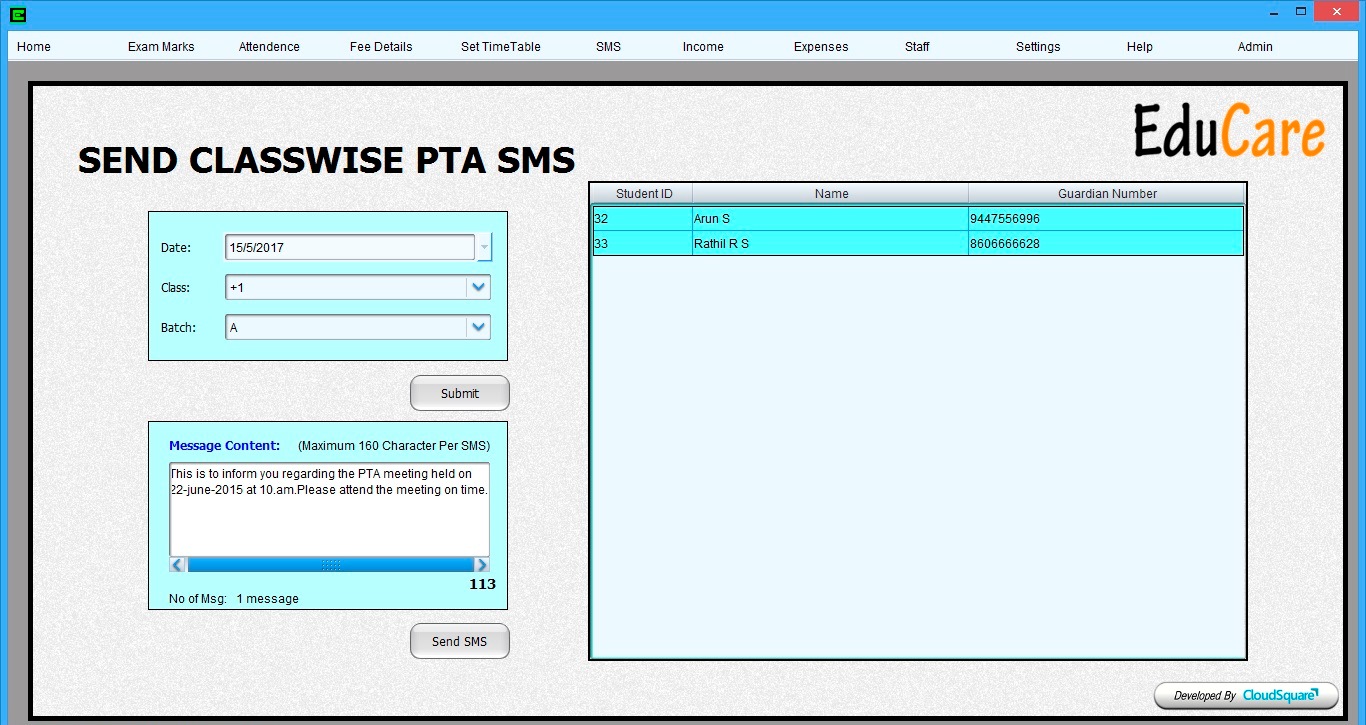This screenshot has height=725, width=1366.
Task: Click the message box left scroll arrow
Action: 178,565
